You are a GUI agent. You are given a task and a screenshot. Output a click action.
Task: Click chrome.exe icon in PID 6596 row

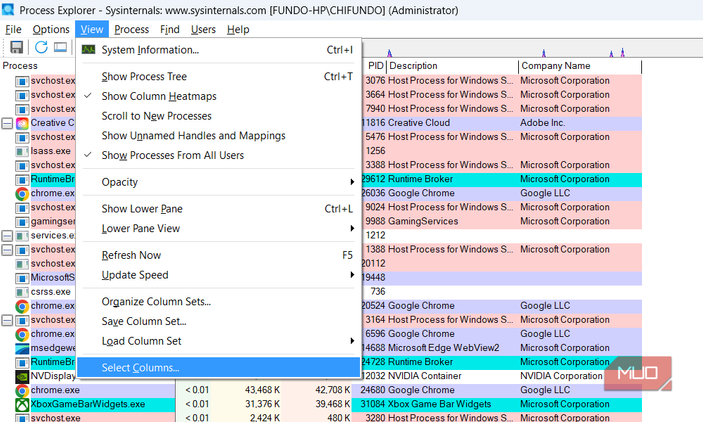tap(22, 335)
